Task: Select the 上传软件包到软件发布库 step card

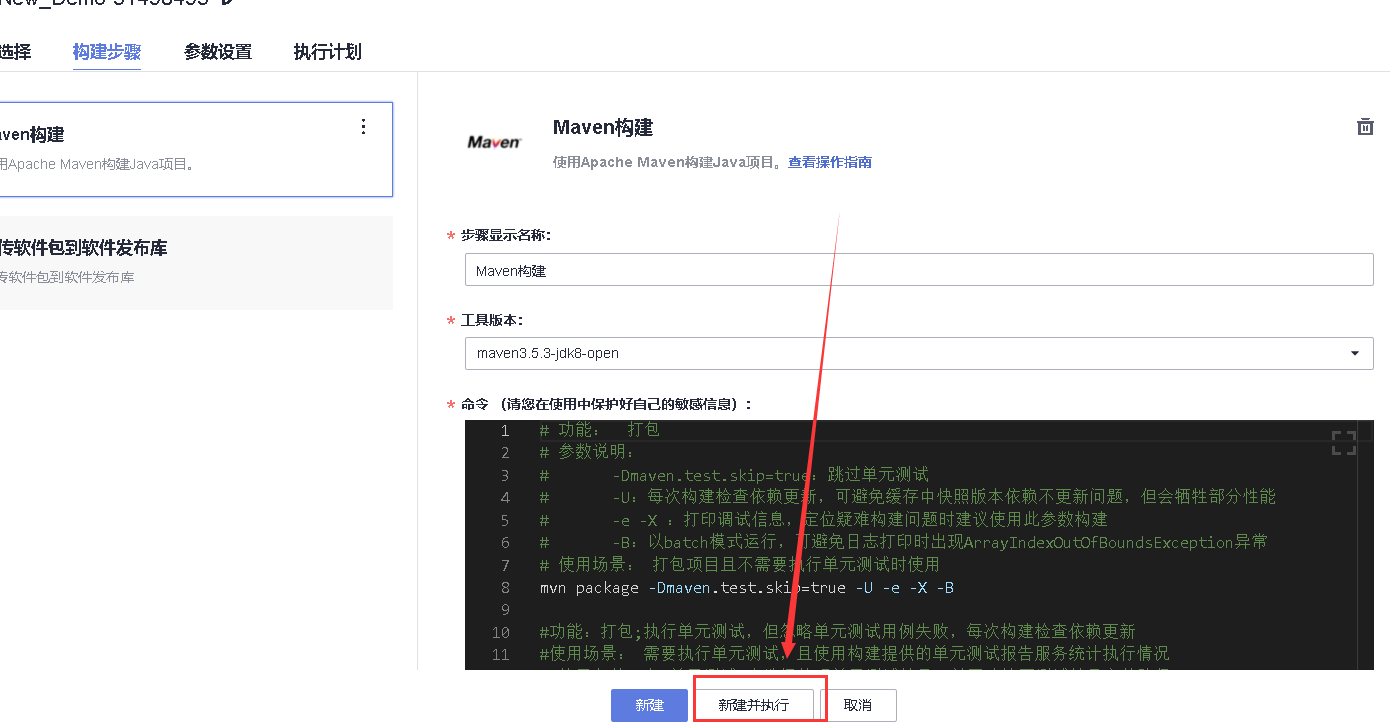Action: (196, 262)
